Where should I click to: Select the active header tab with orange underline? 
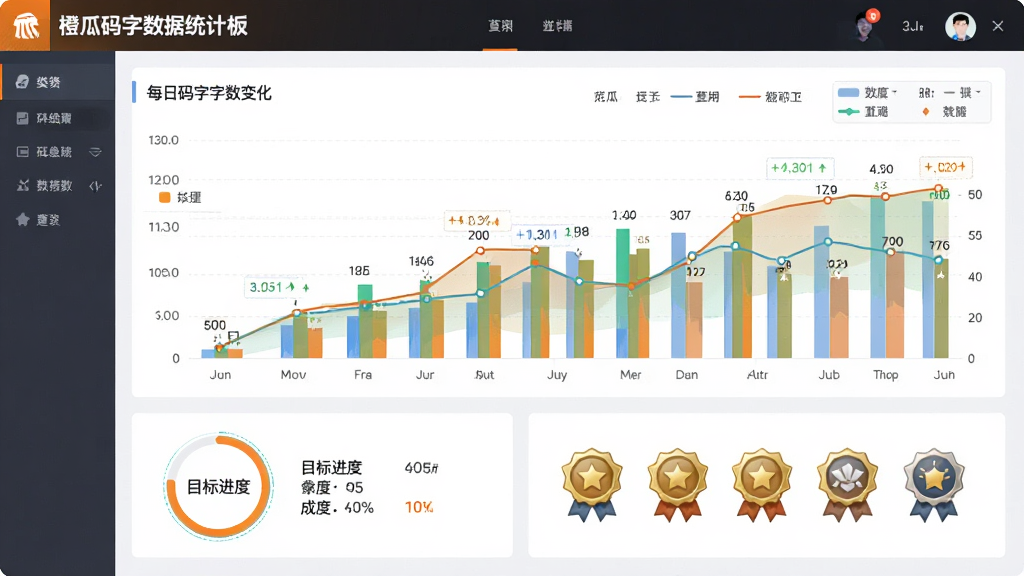click(500, 26)
